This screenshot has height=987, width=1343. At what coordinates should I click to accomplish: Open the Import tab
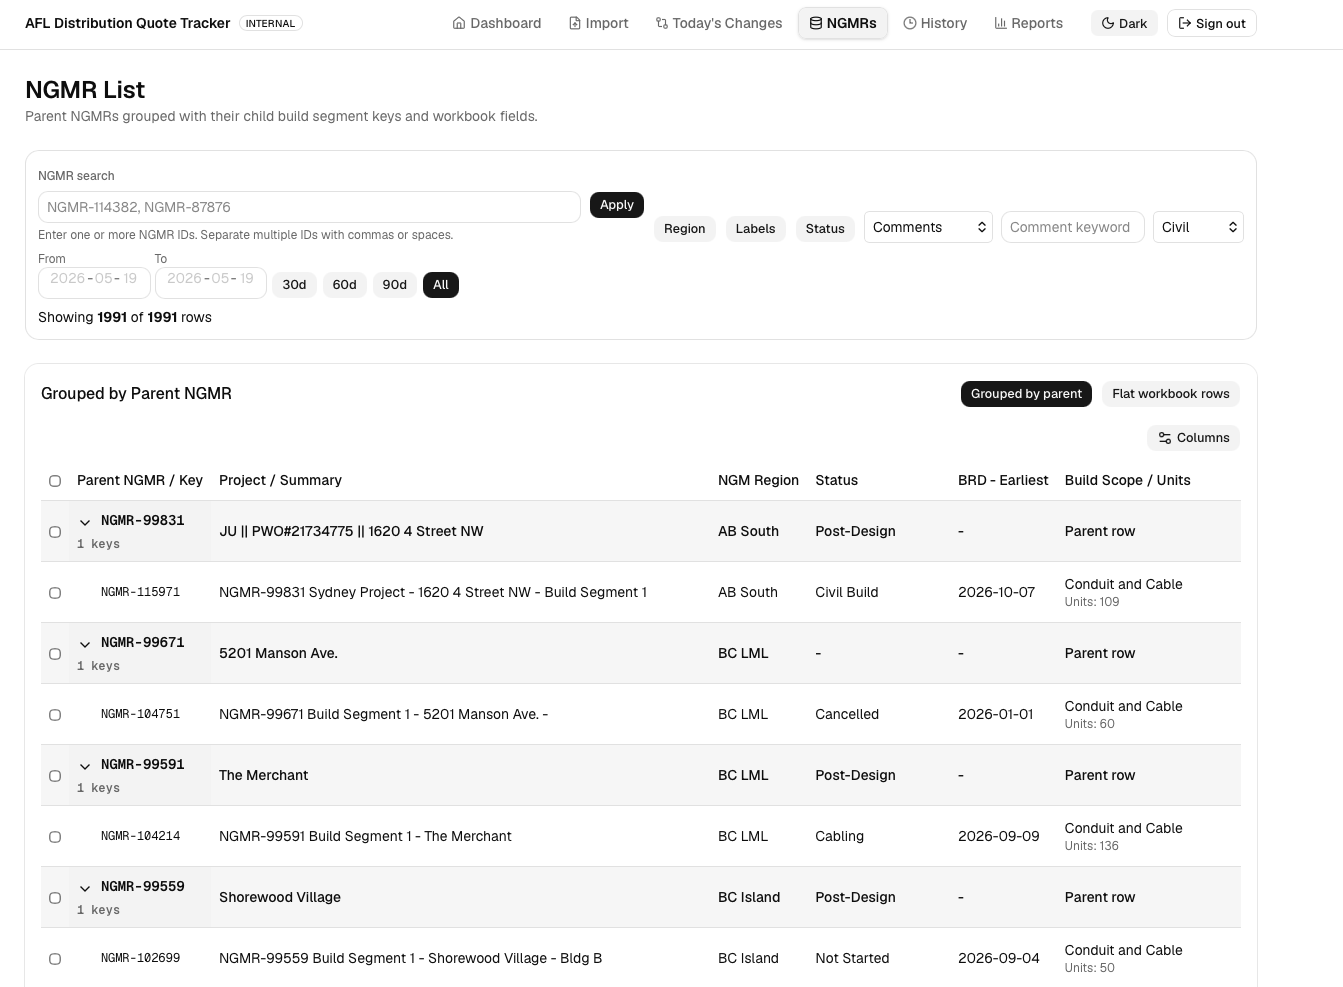599,23
